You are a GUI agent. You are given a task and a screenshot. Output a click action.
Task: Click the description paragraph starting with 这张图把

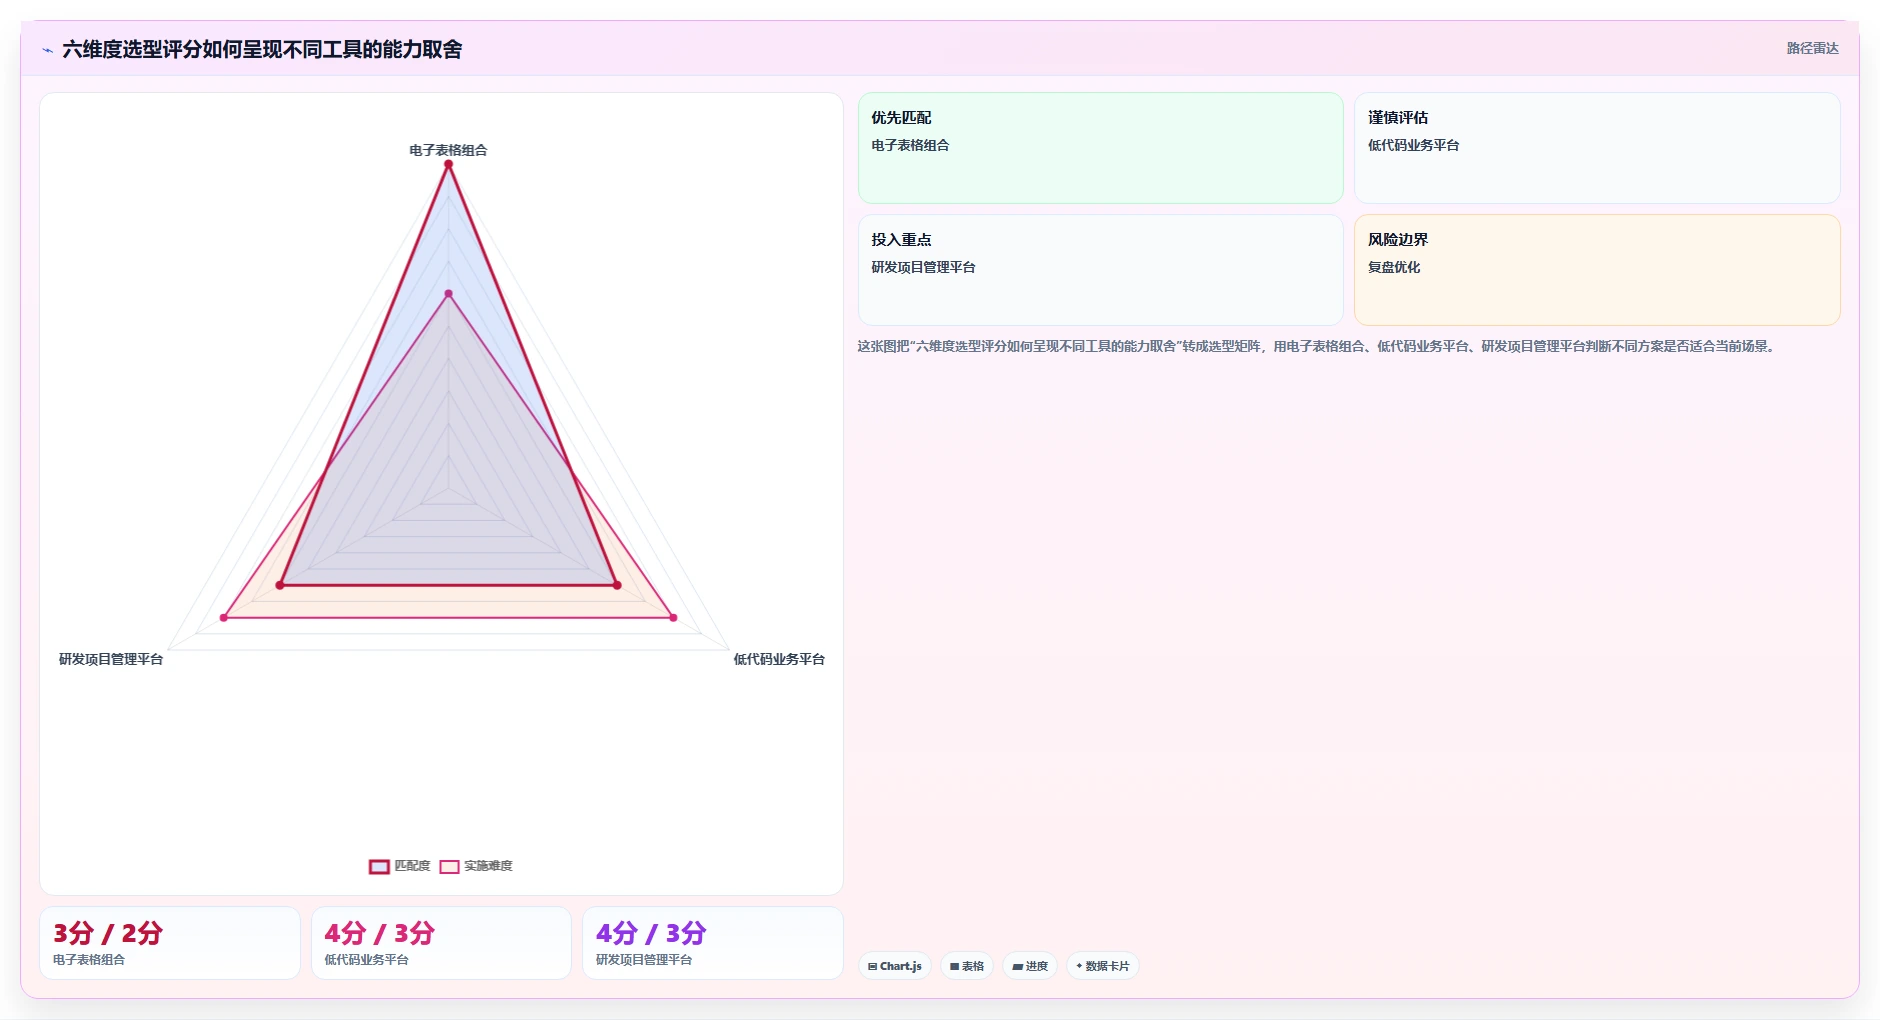point(1317,346)
